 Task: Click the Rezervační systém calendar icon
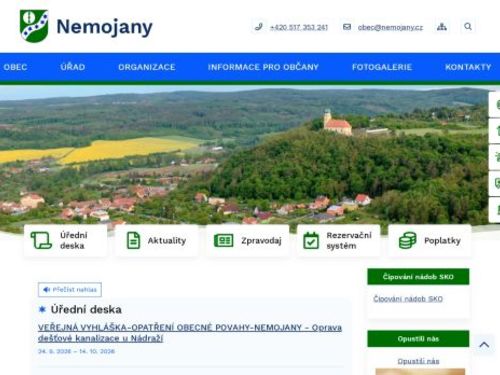pos(311,240)
